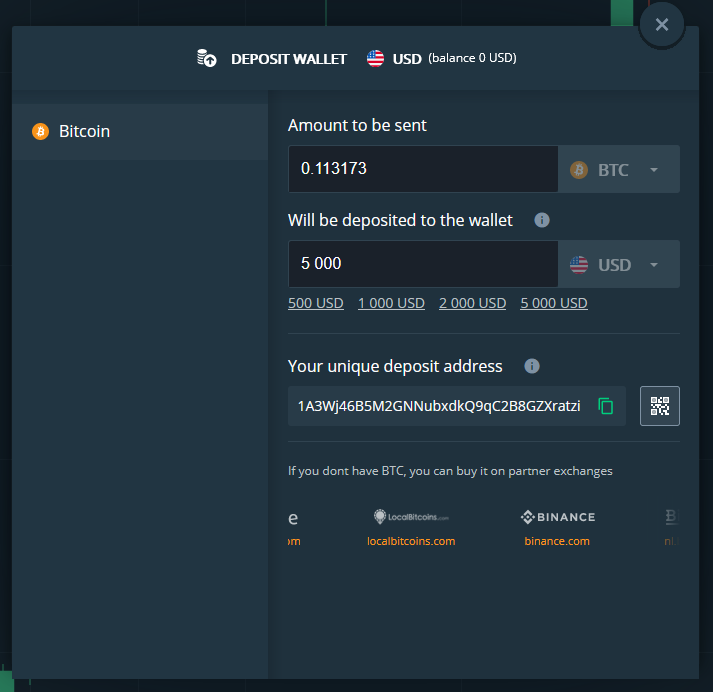Show info about unique deposit address
The height and width of the screenshot is (692, 713).
(x=532, y=366)
